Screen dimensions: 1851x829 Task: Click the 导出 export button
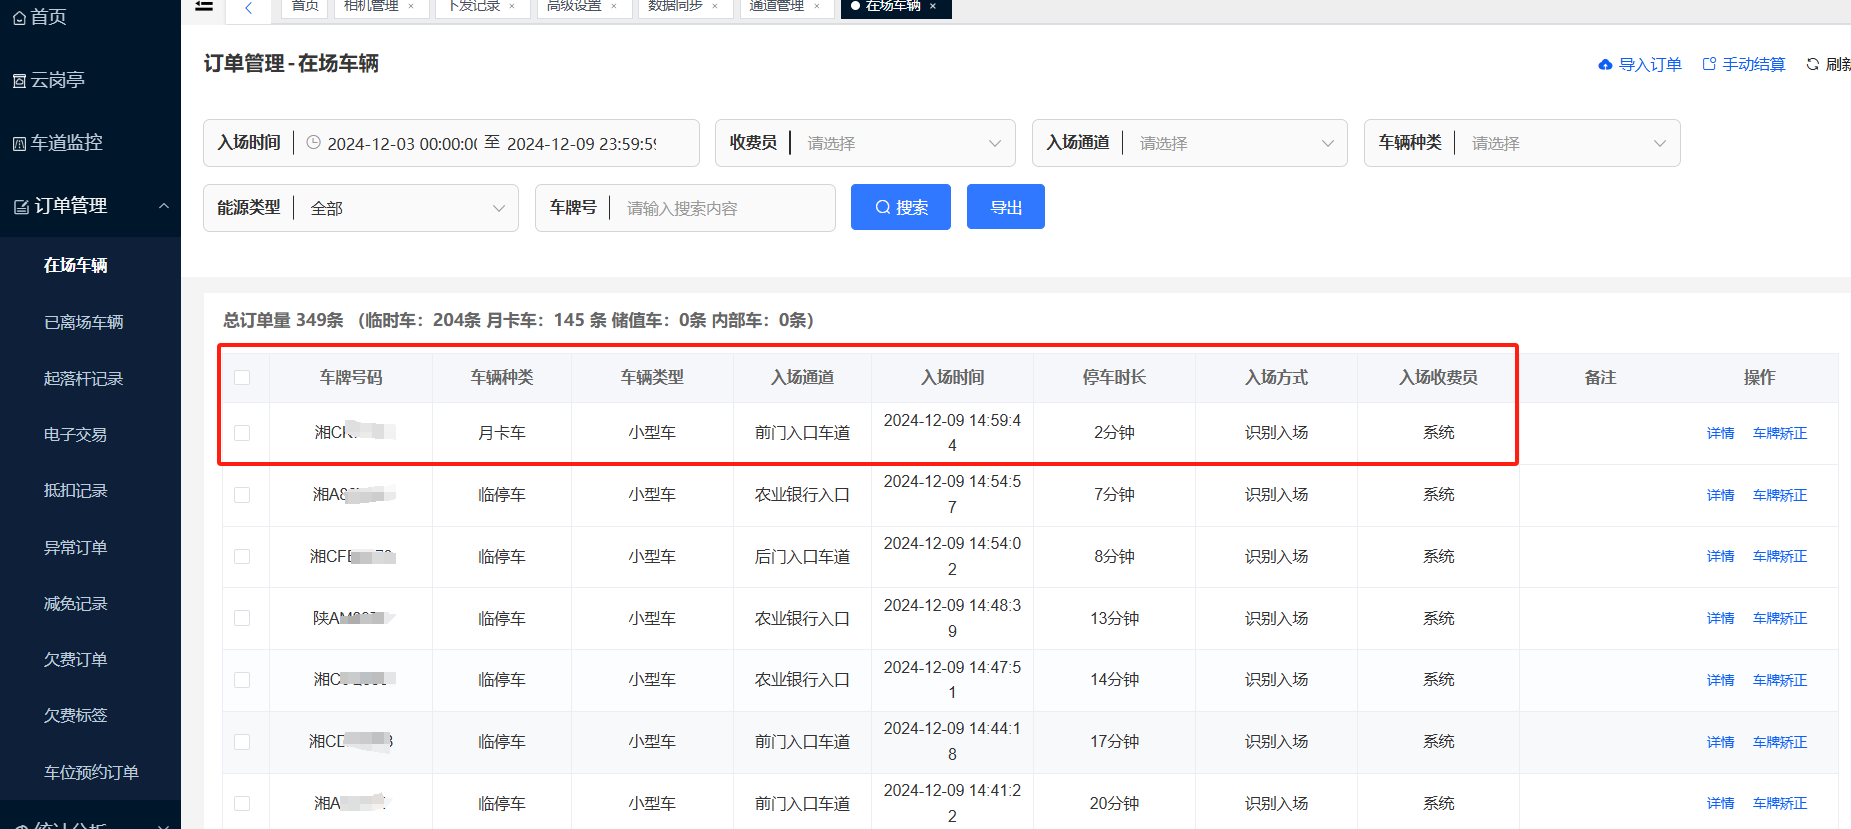[x=1006, y=207]
